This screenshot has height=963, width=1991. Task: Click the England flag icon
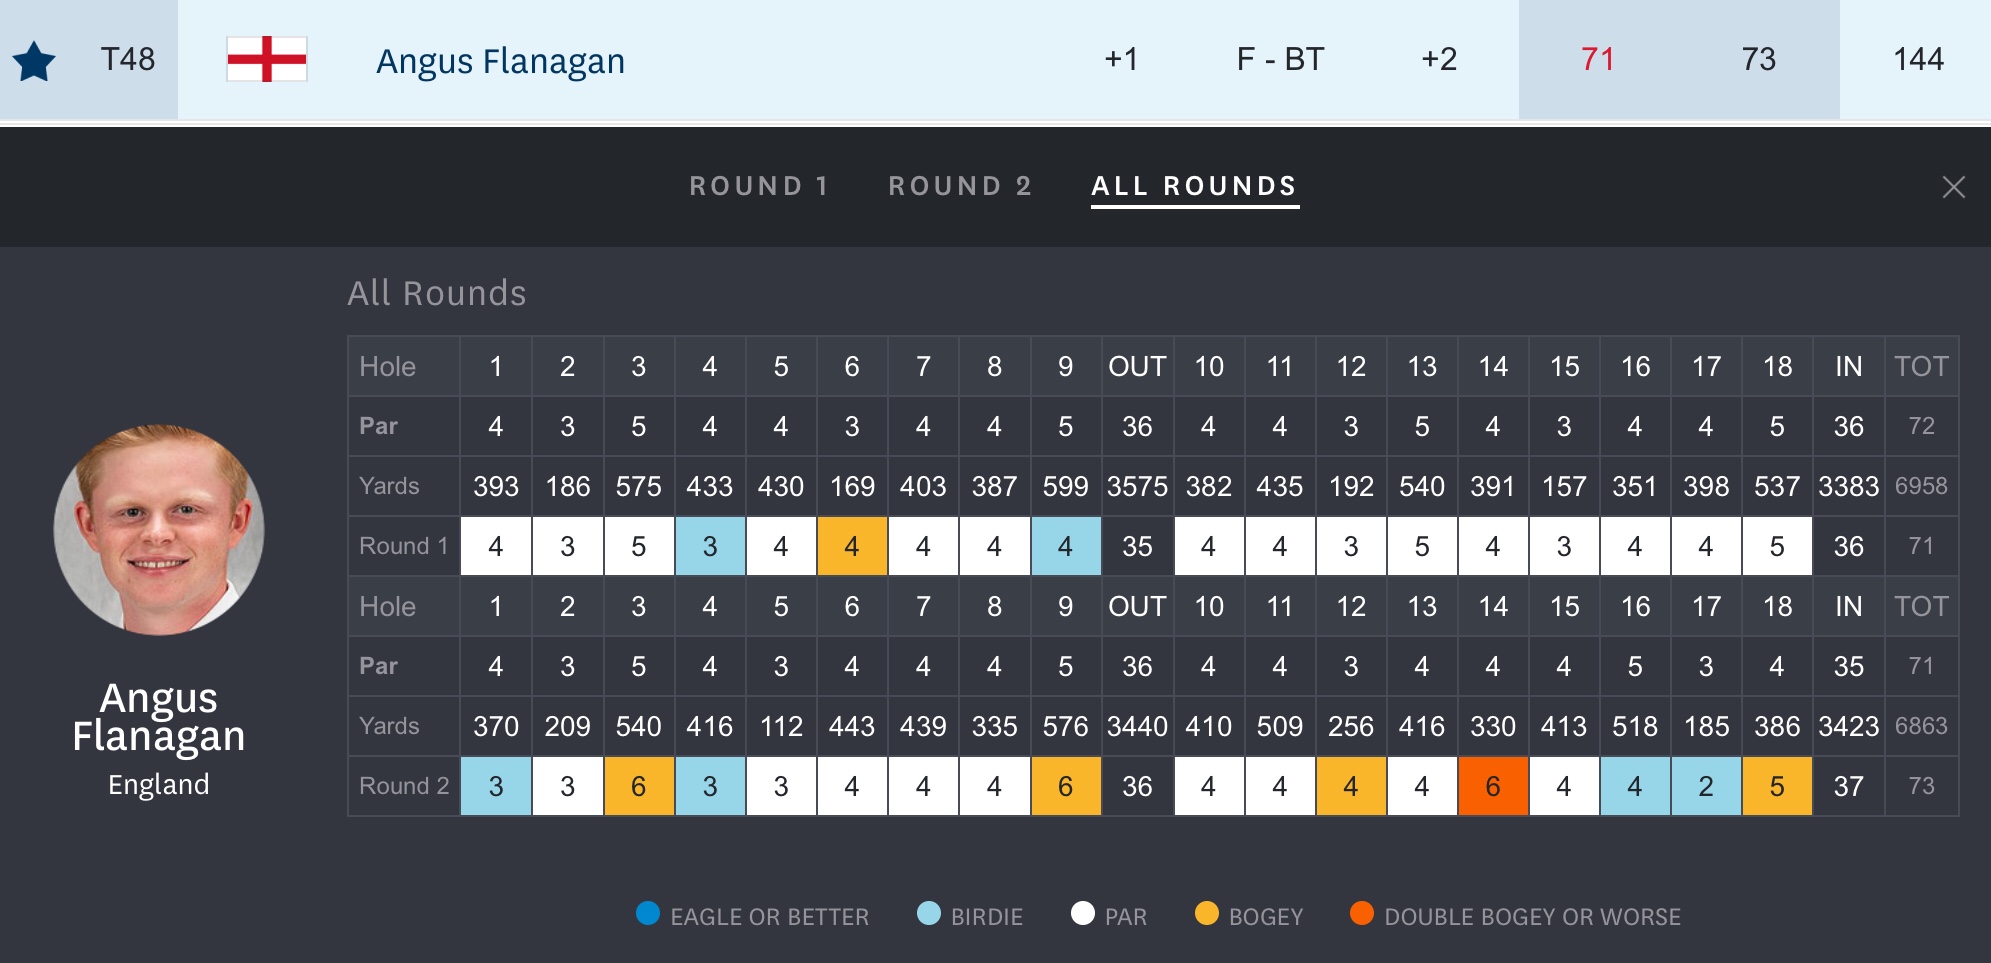(x=266, y=59)
